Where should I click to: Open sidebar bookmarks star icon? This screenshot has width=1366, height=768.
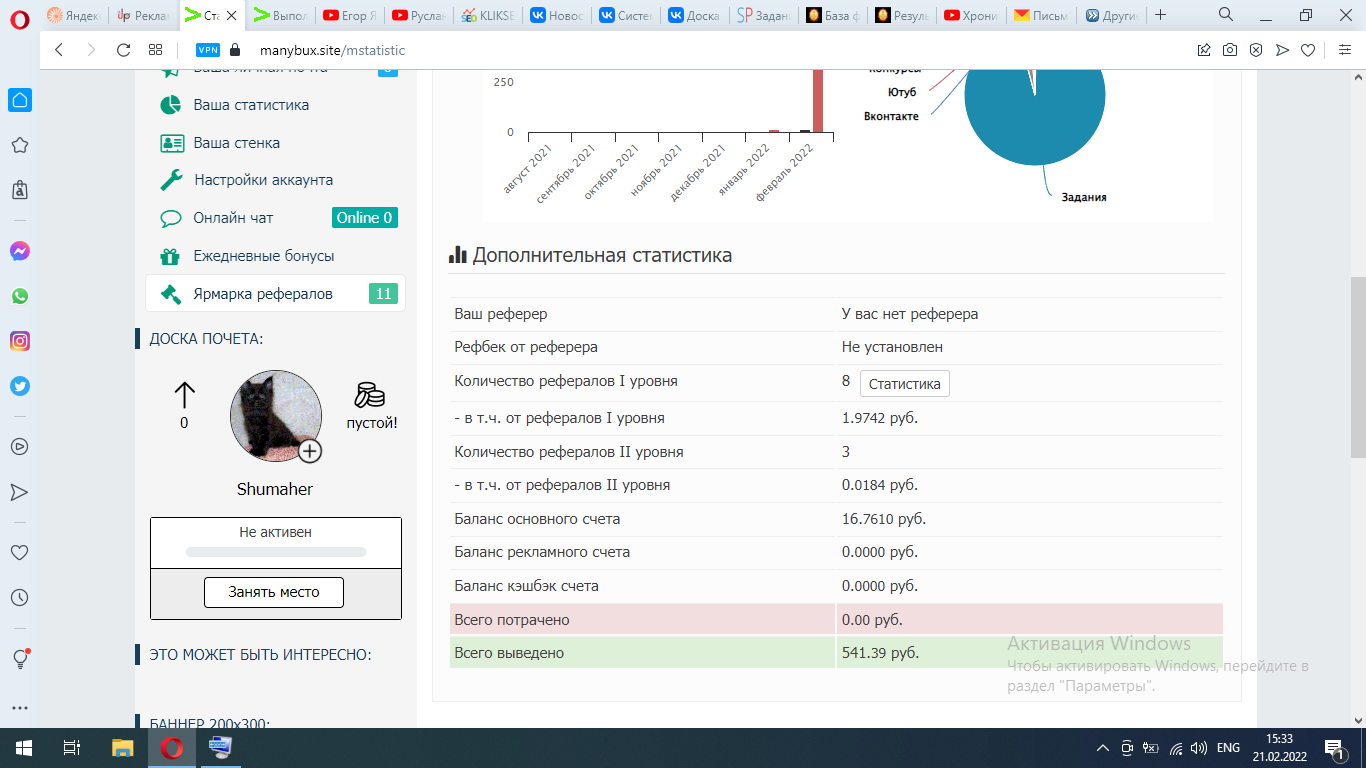point(19,145)
